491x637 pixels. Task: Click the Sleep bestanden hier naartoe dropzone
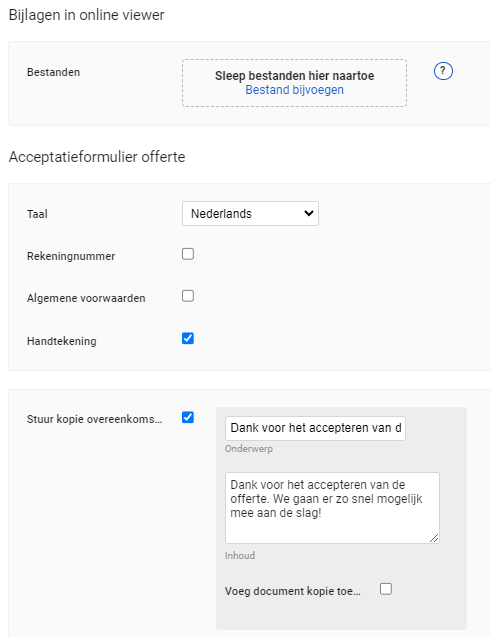(294, 83)
